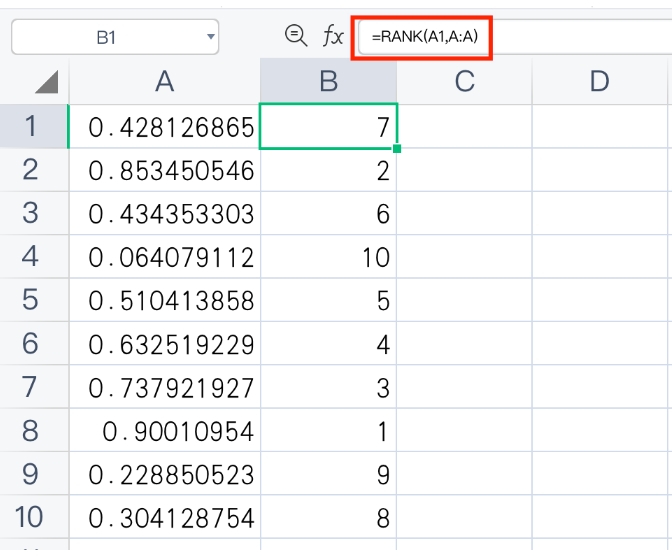
Task: Click cell containing 0.90010954
Action: click(x=165, y=430)
